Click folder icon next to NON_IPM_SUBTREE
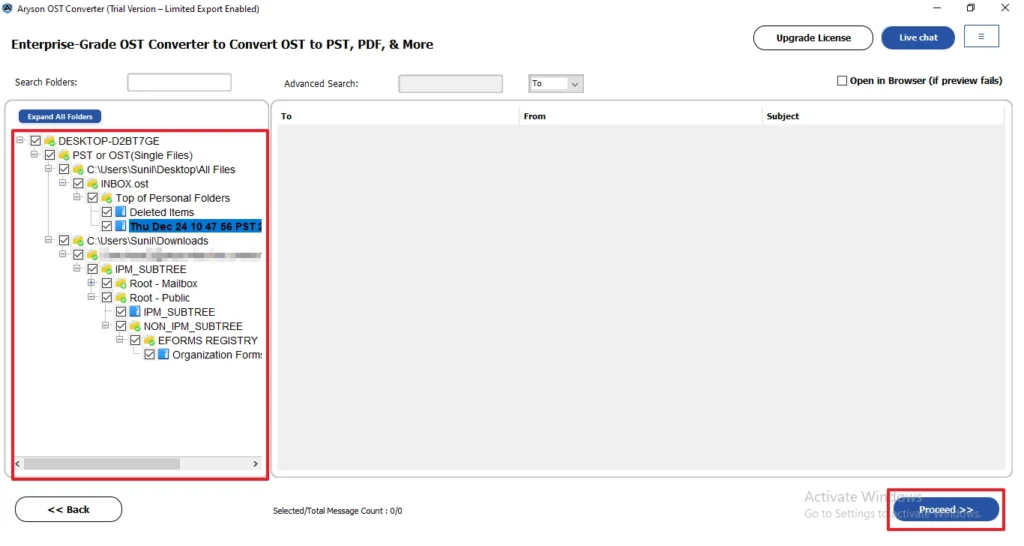 [135, 327]
